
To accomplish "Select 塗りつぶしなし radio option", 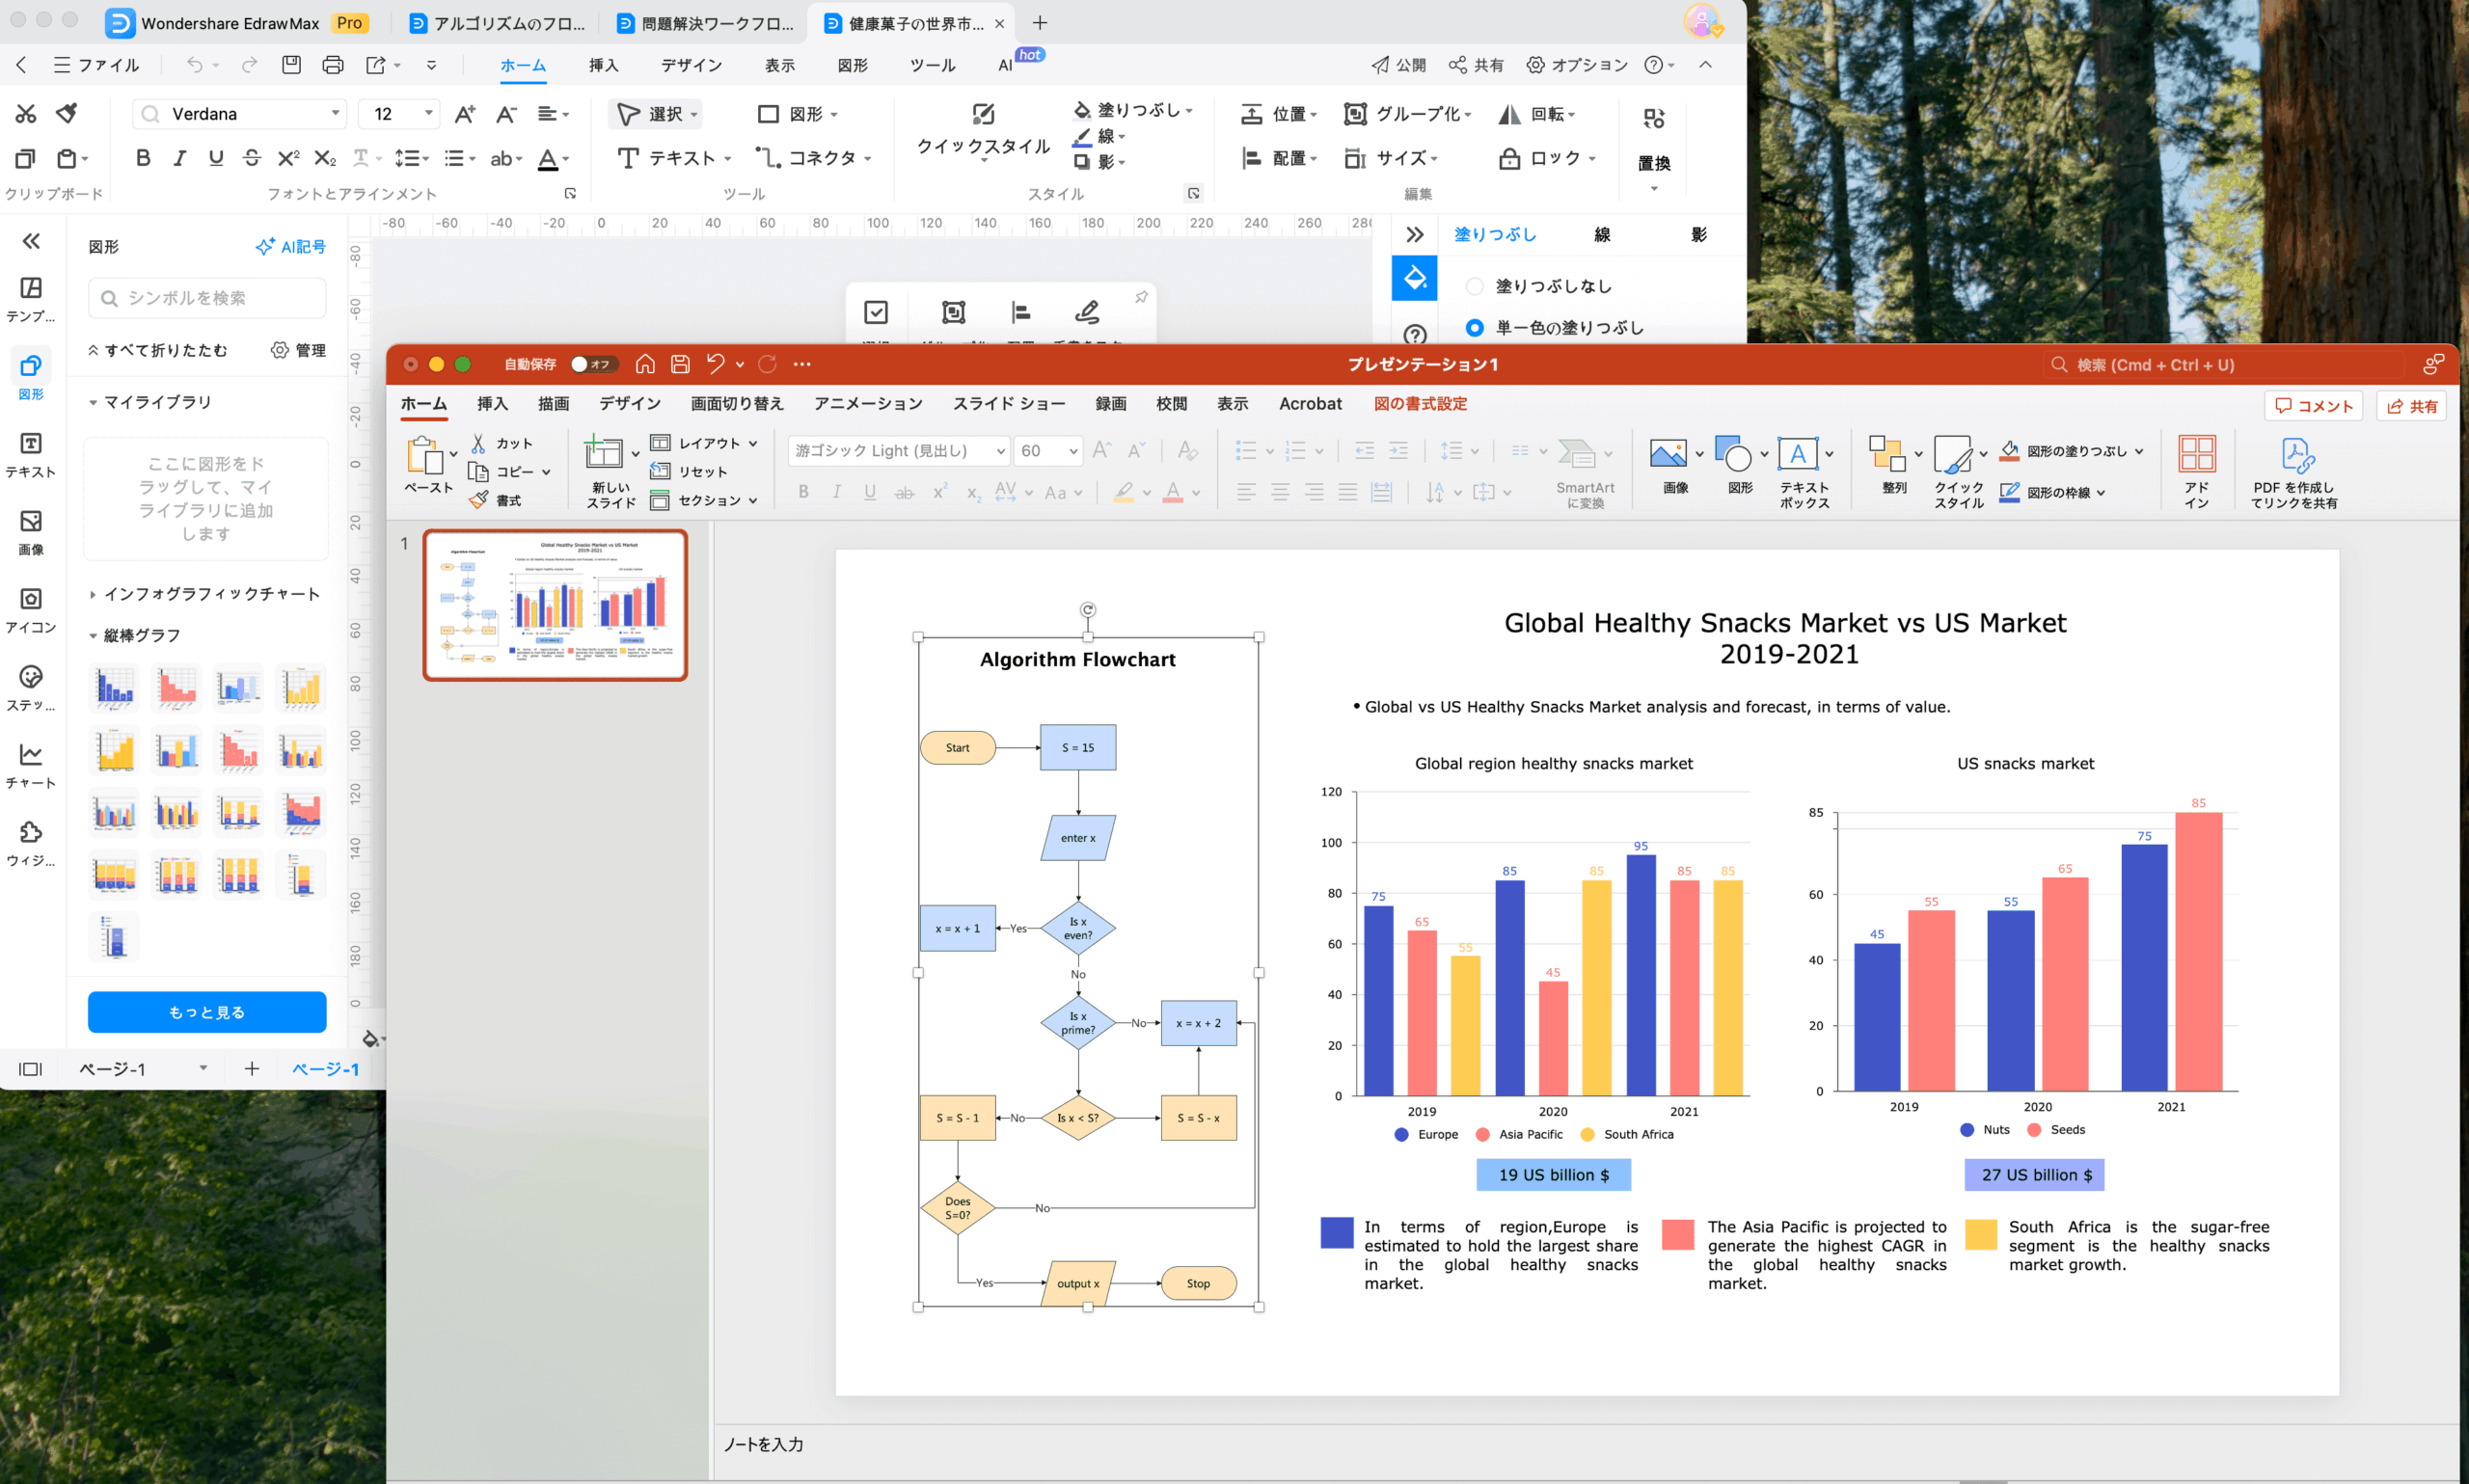I will [x=1474, y=287].
